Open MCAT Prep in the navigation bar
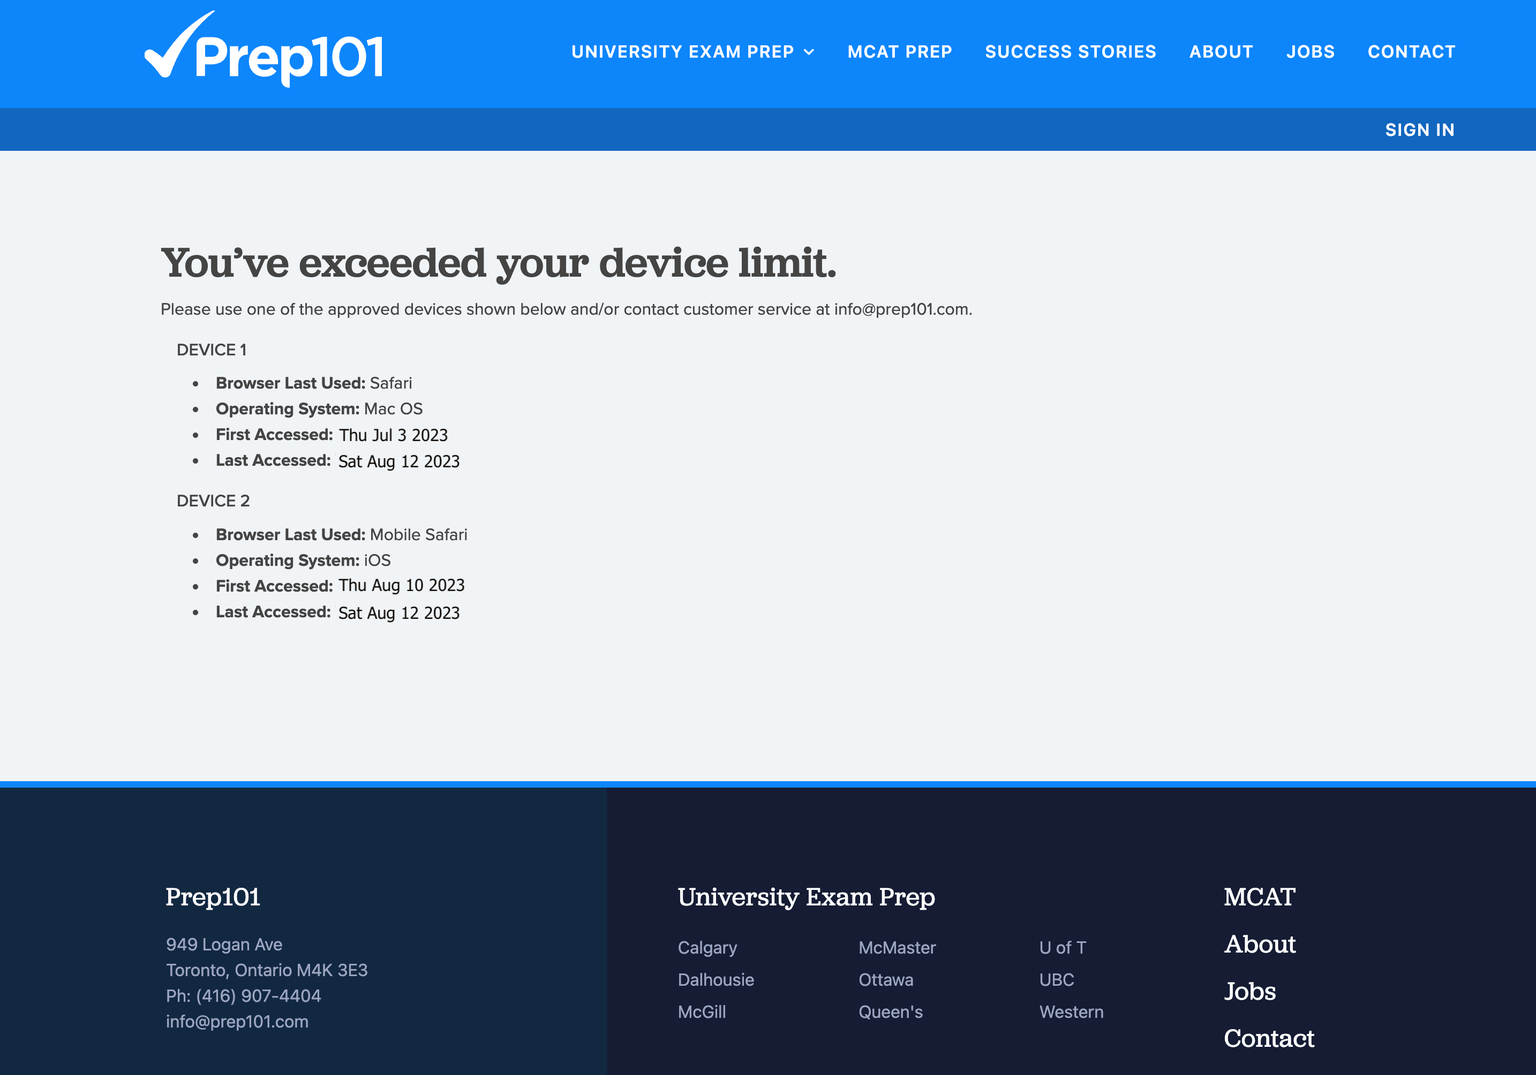The image size is (1536, 1075). (x=900, y=52)
